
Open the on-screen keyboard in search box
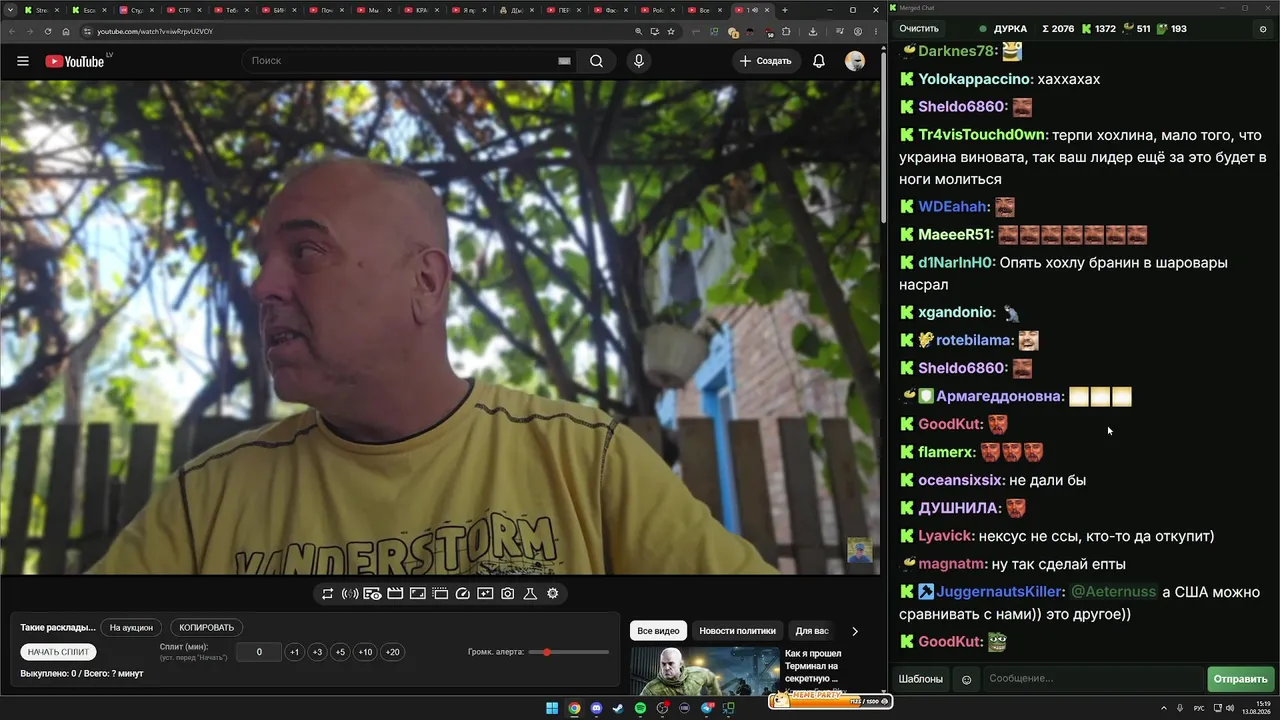point(565,61)
